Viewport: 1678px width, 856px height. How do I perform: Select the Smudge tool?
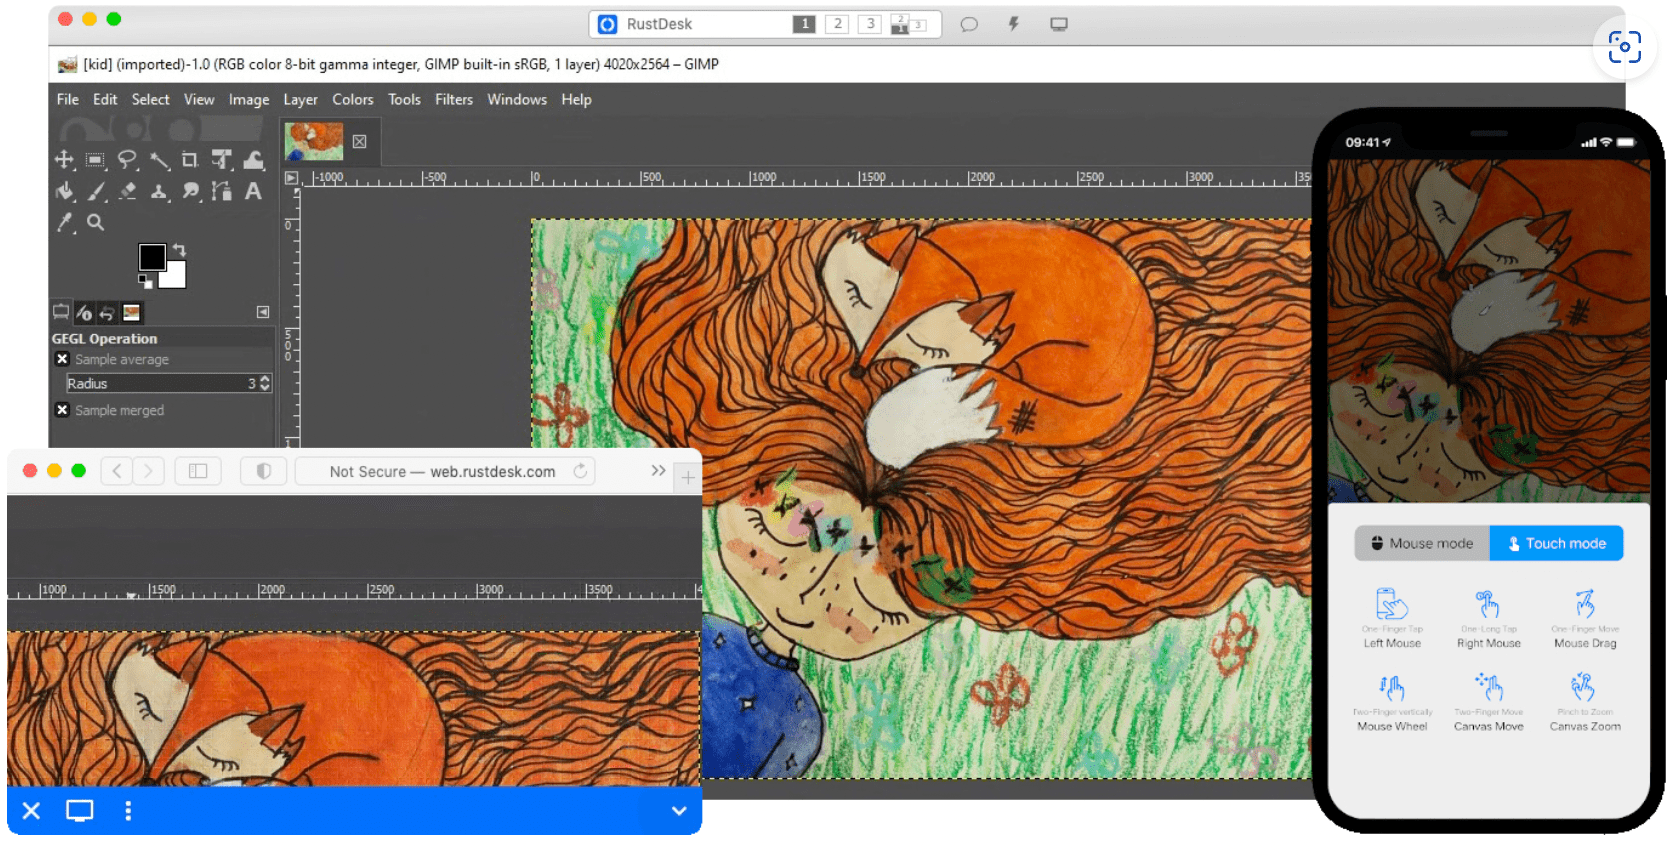click(190, 191)
